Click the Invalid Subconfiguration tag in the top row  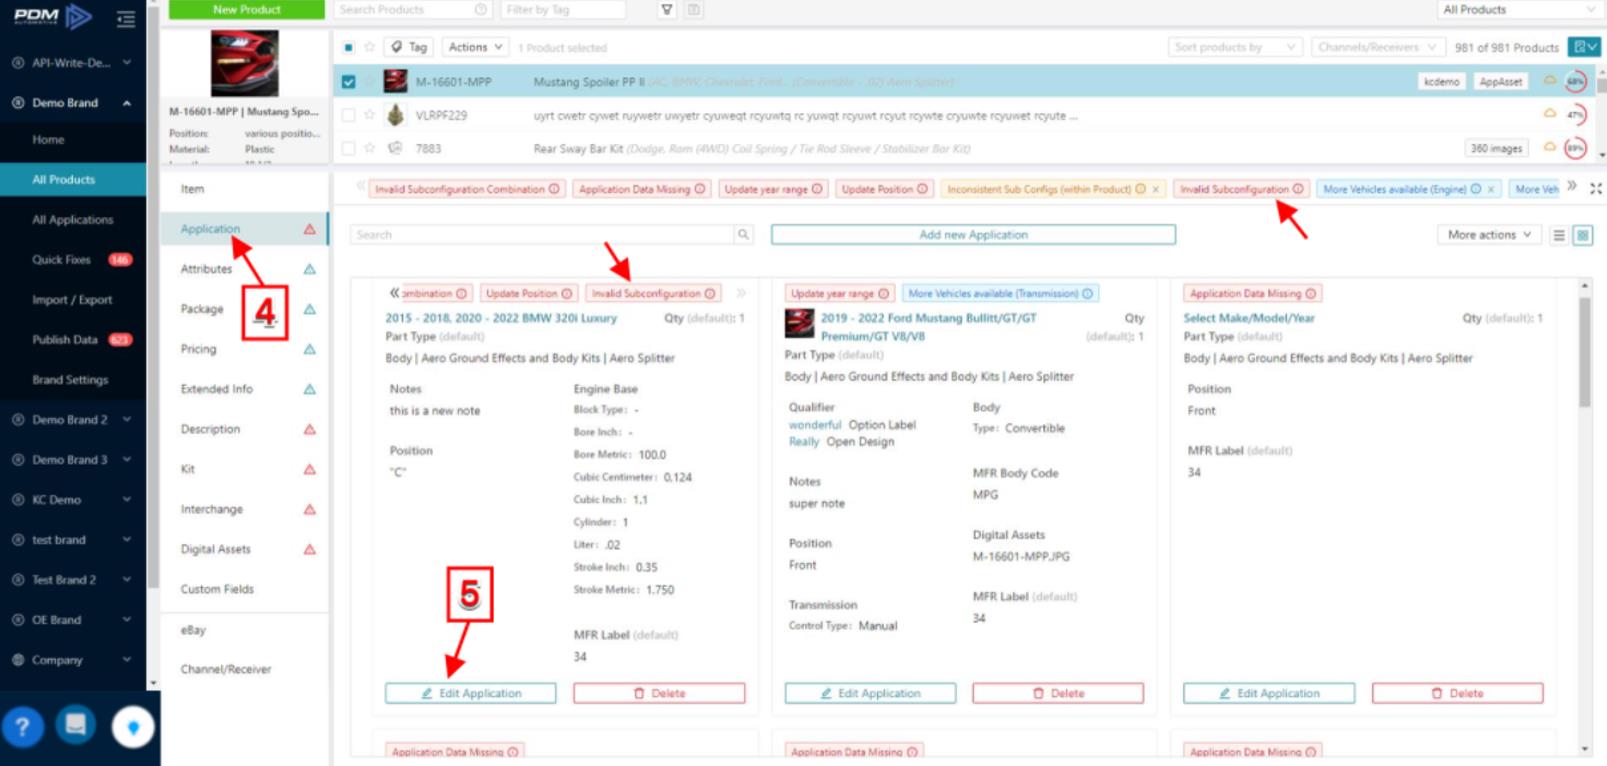click(x=1241, y=189)
